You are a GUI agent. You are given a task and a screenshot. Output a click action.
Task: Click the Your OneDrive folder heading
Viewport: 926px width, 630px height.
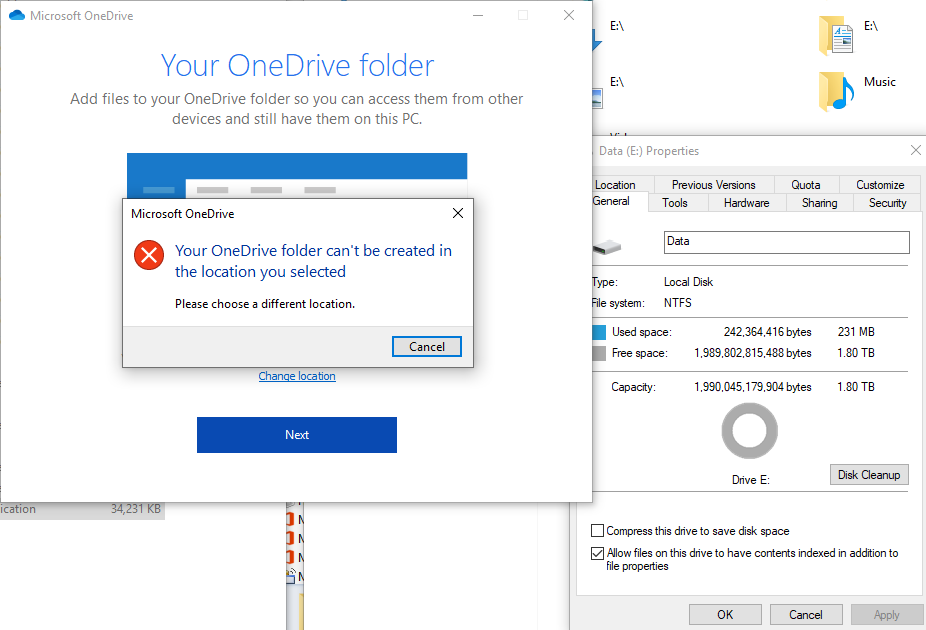[x=297, y=65]
